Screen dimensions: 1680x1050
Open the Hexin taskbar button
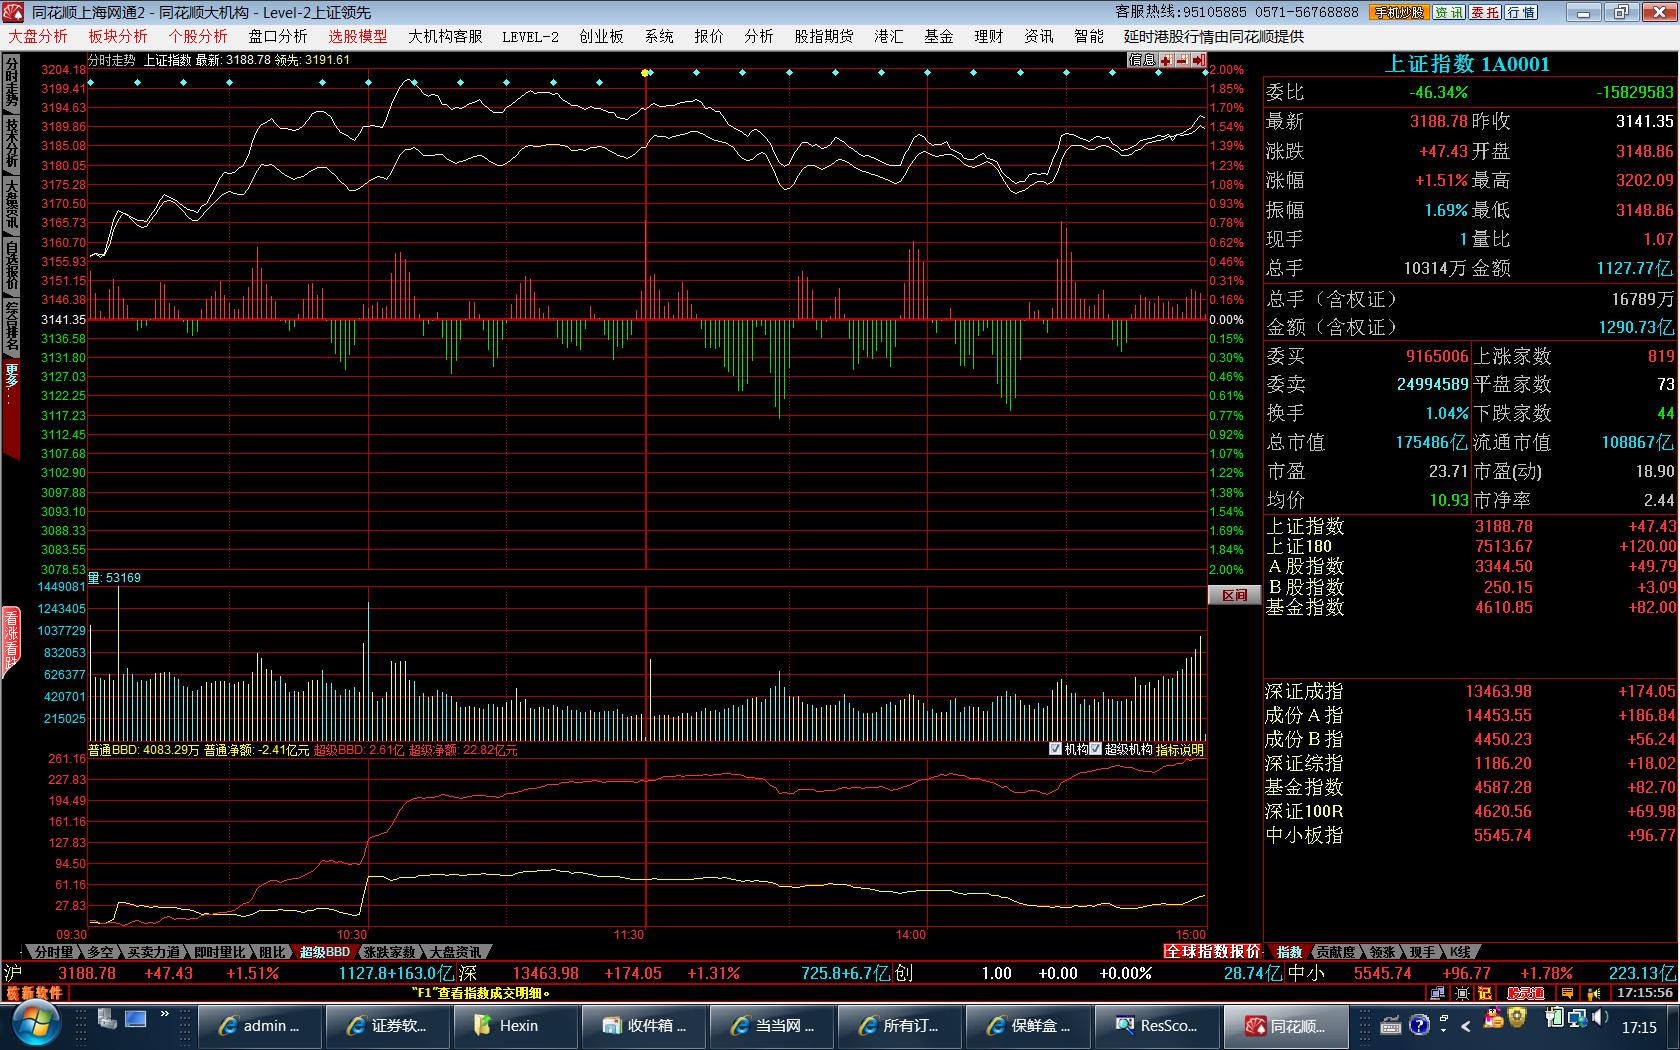tap(516, 1026)
